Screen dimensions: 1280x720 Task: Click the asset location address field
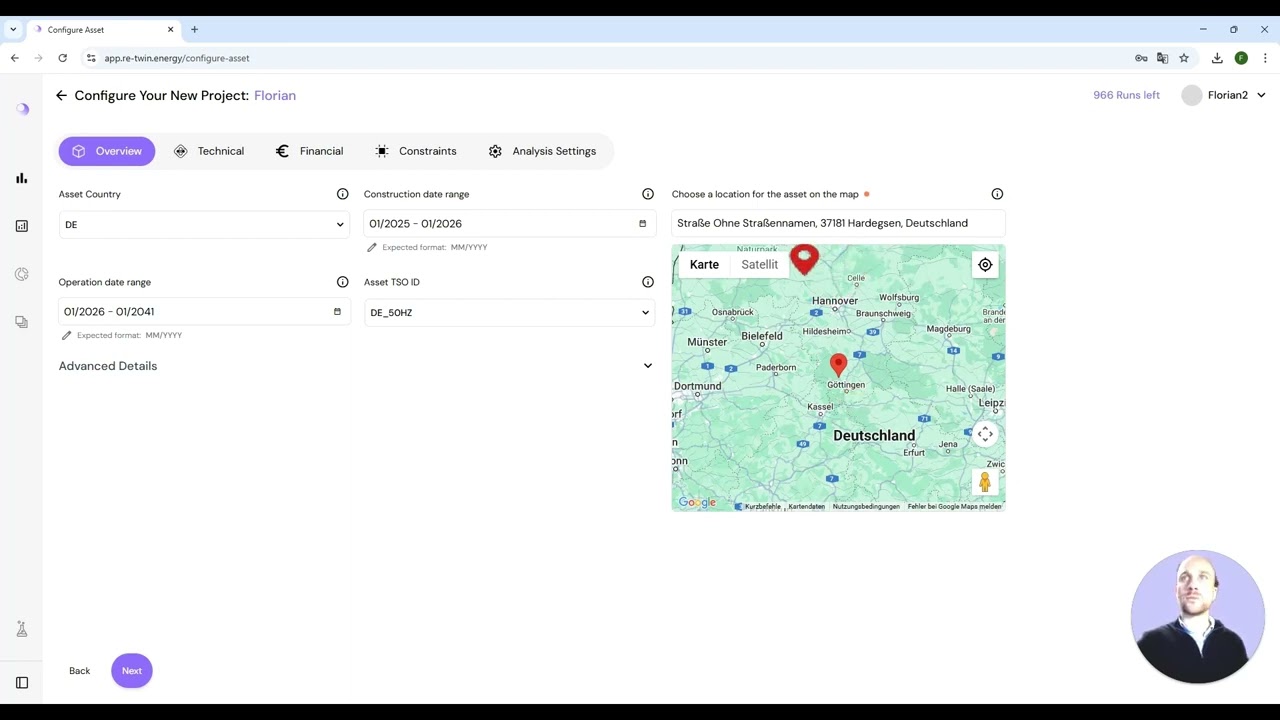click(838, 223)
